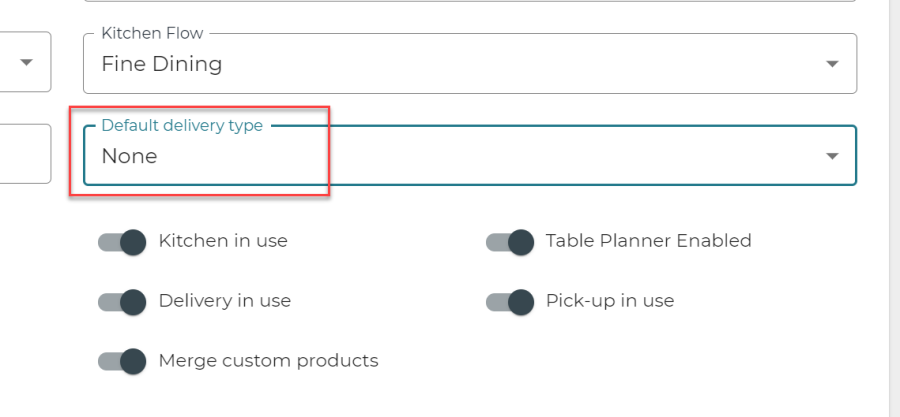Toggle the Kitchen in use switch
900x417 pixels.
122,242
